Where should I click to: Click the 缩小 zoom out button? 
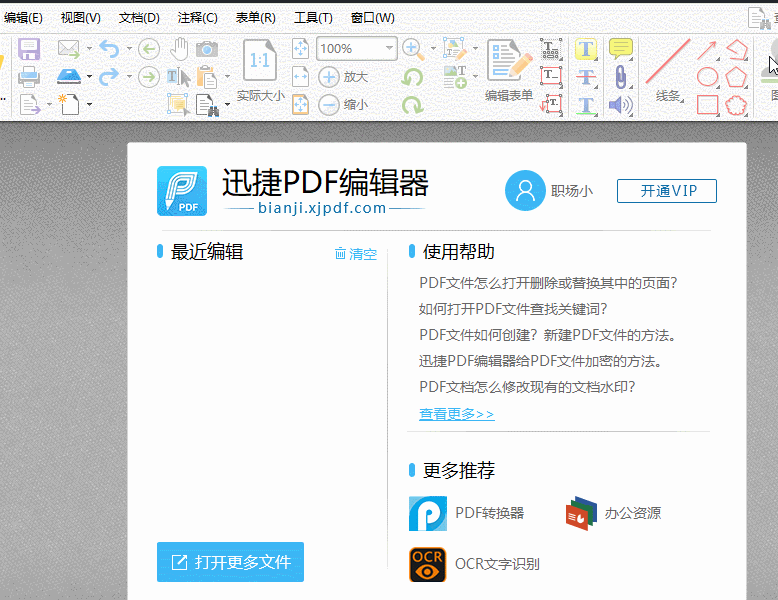pyautogui.click(x=343, y=105)
